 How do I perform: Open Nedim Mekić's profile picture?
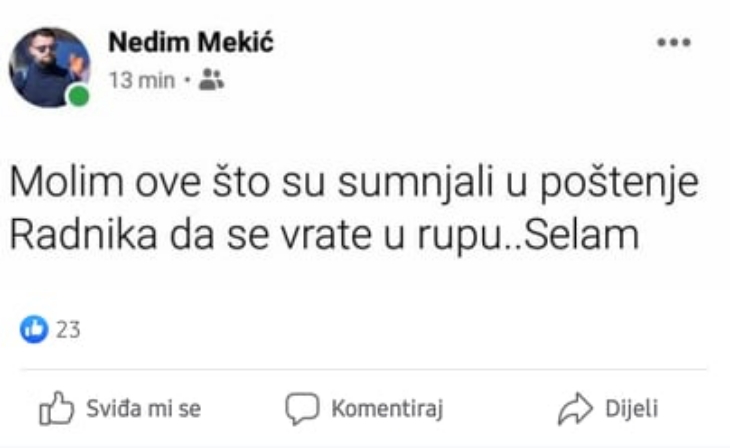(49, 68)
